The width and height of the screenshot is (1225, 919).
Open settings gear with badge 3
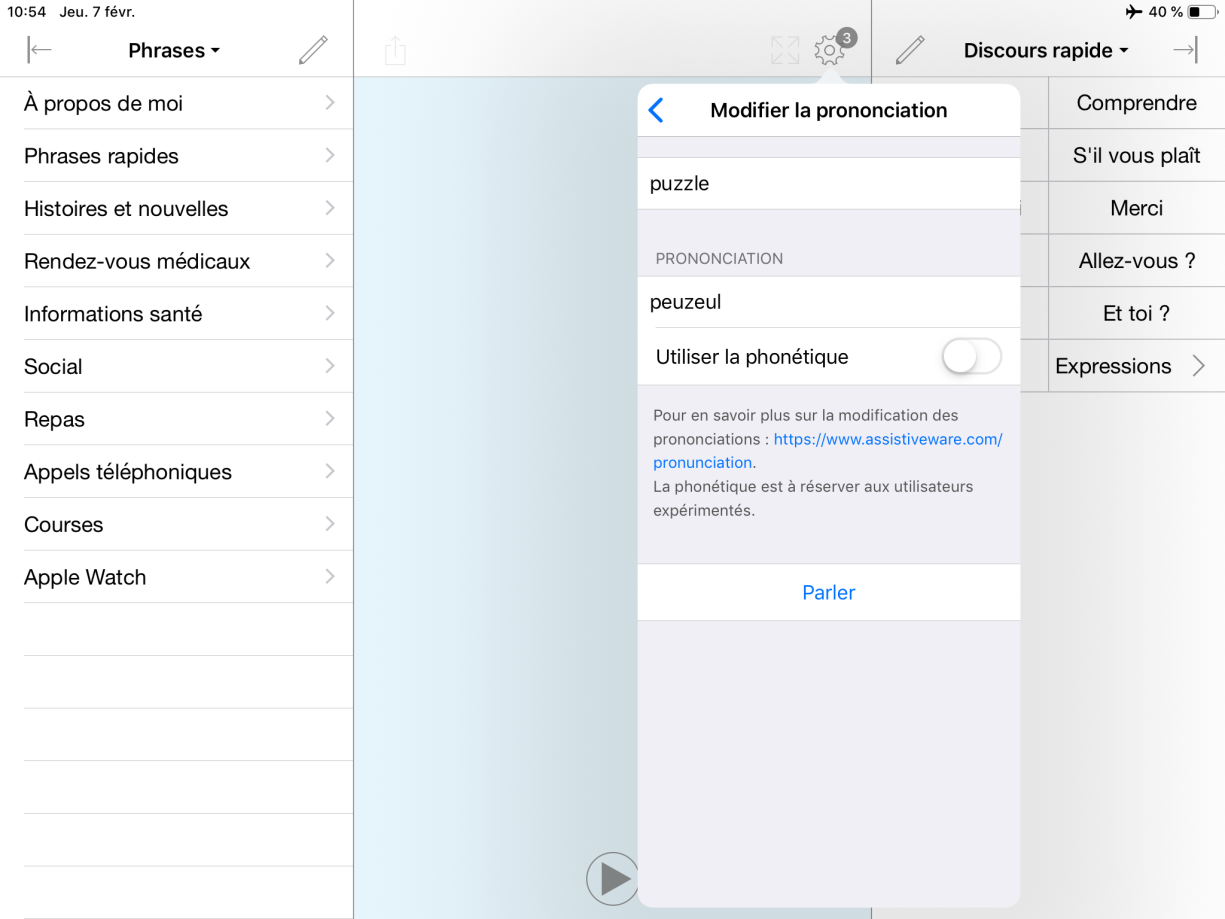tap(829, 49)
